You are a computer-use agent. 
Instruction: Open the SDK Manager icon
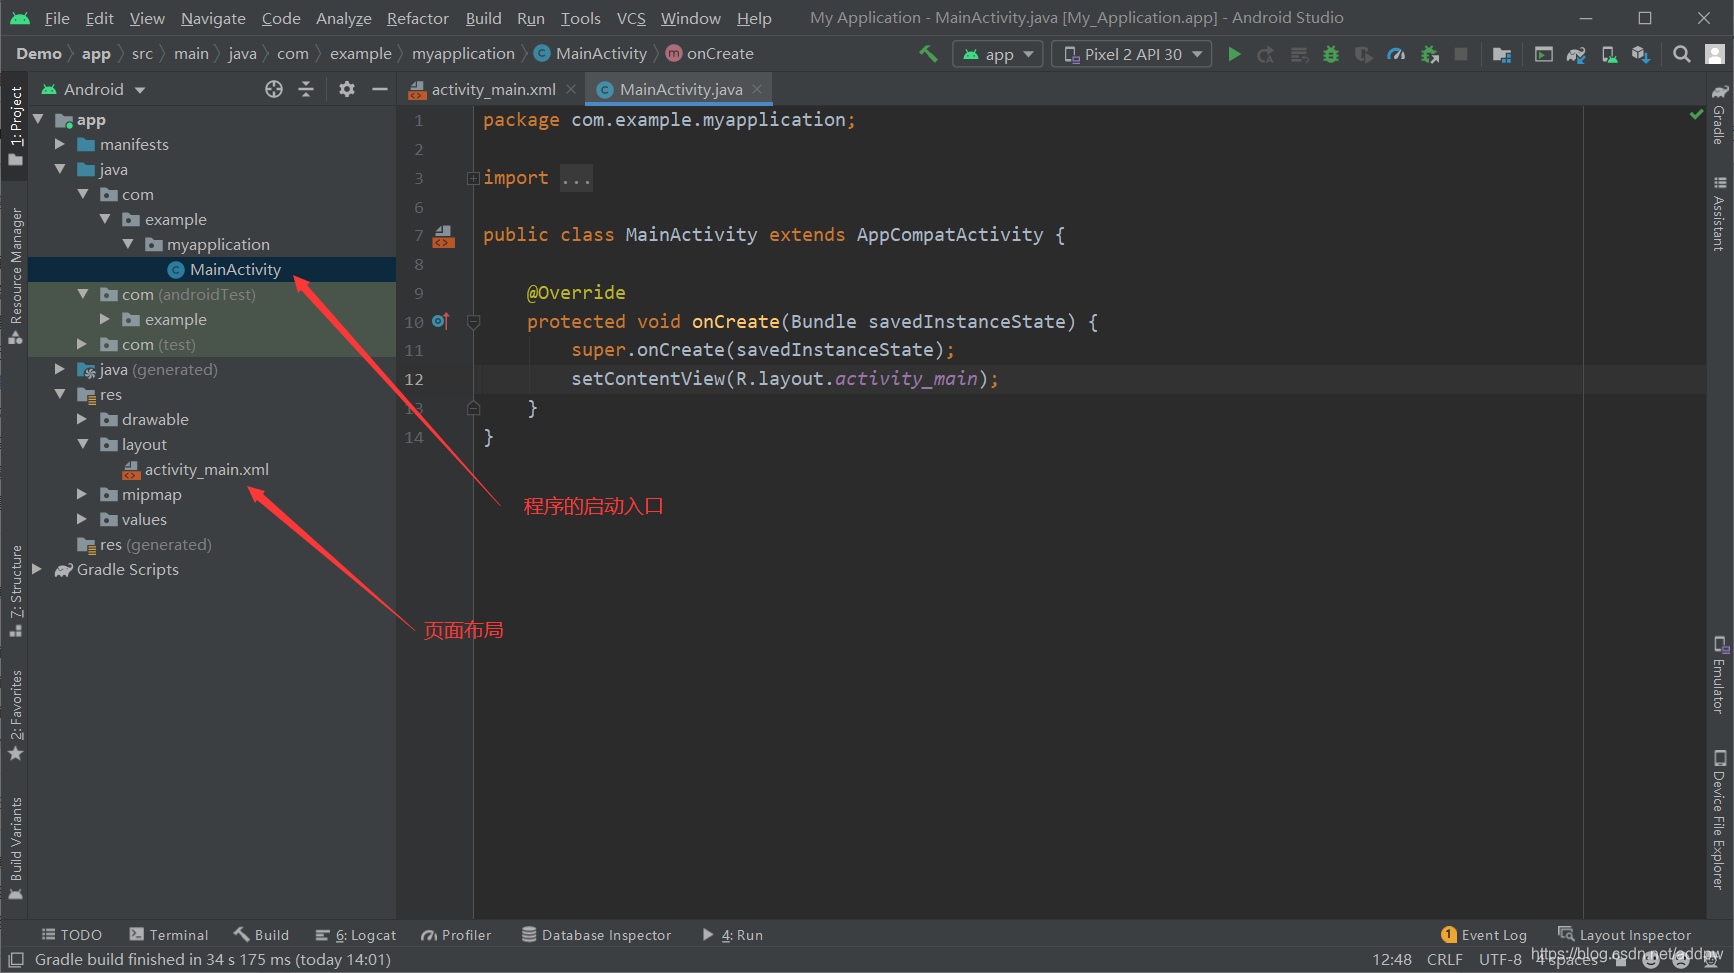[x=1641, y=54]
